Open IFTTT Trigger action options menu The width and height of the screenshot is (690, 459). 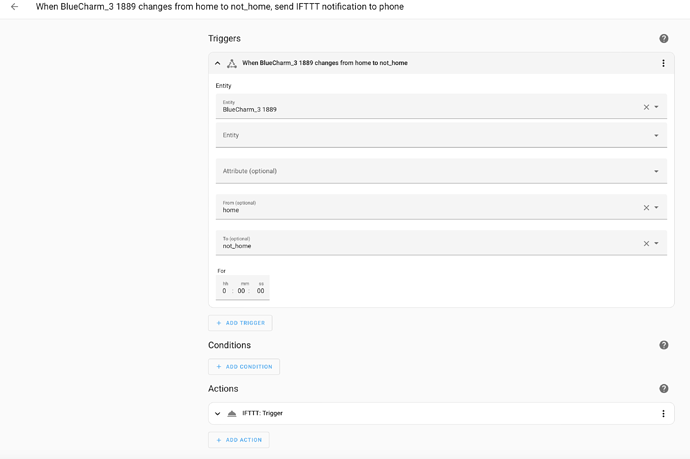tap(663, 414)
